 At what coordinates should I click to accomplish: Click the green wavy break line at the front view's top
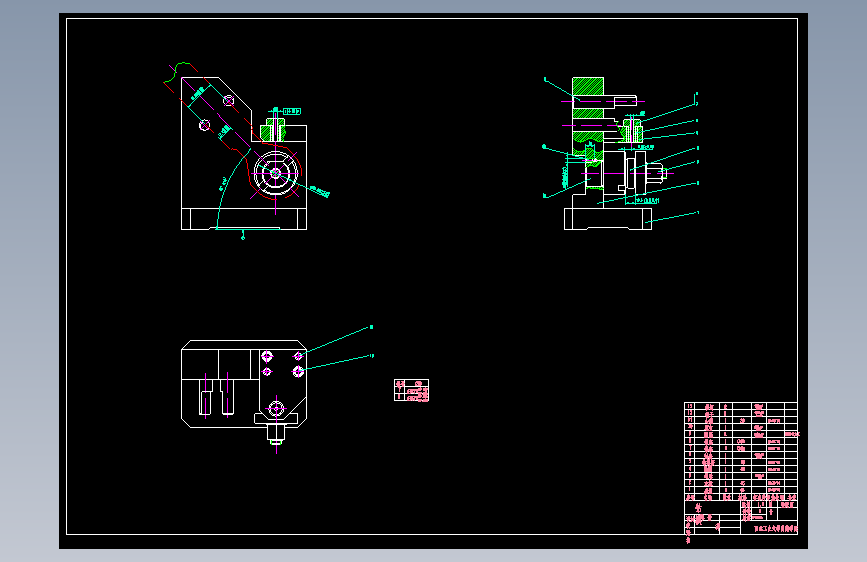178,72
